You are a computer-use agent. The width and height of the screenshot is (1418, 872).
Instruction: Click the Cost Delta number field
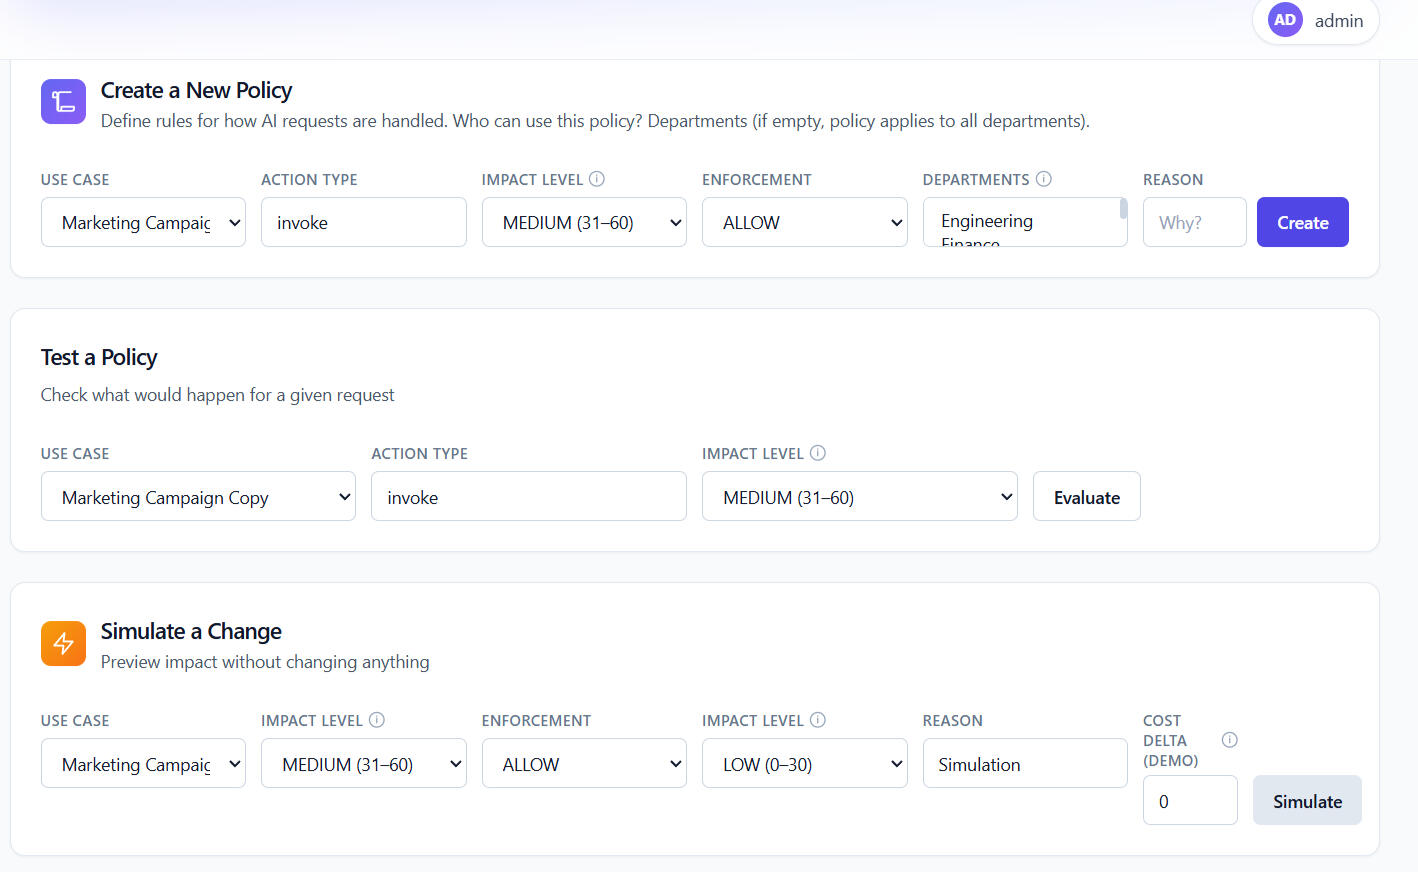point(1189,801)
